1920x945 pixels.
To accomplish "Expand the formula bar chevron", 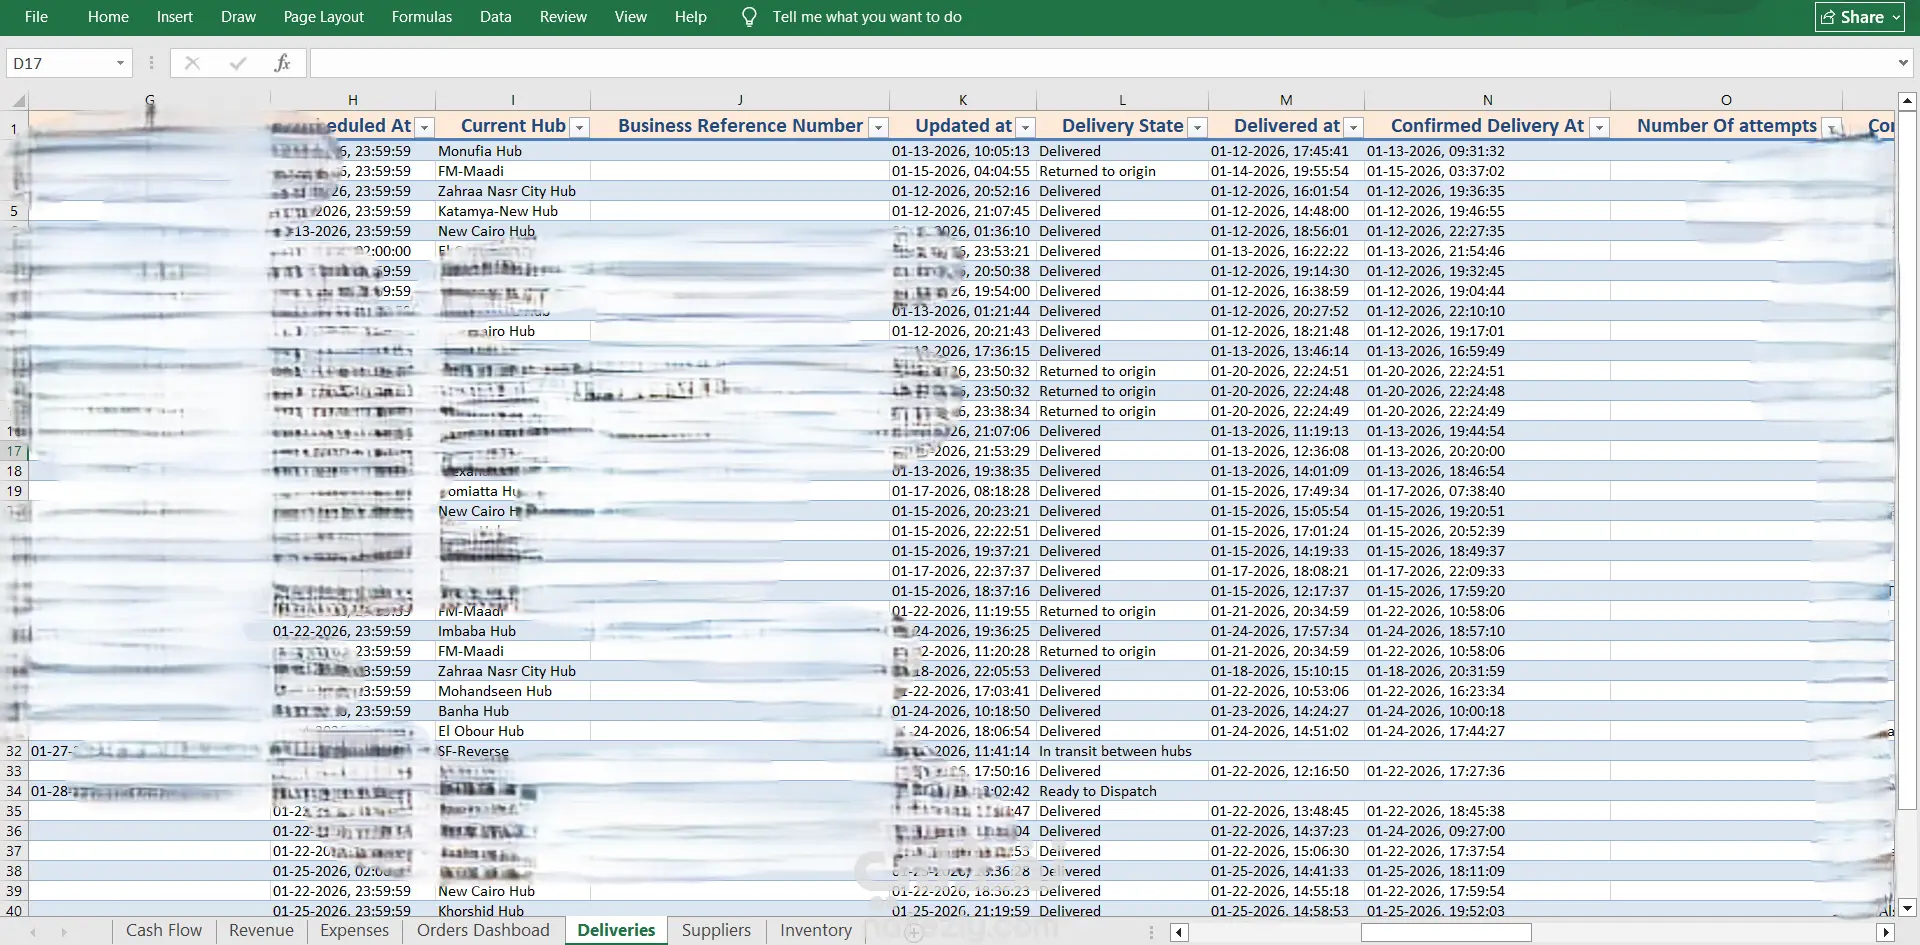I will 1902,63.
